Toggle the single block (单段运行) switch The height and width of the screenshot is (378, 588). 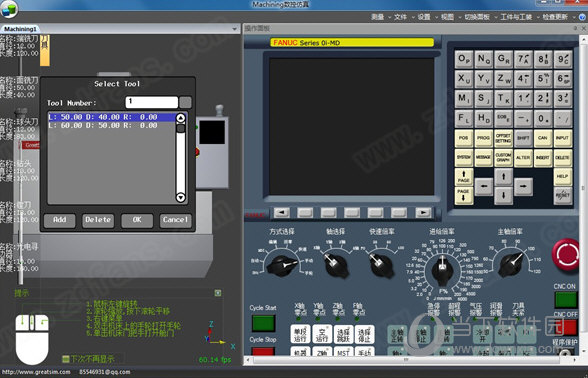pos(300,334)
